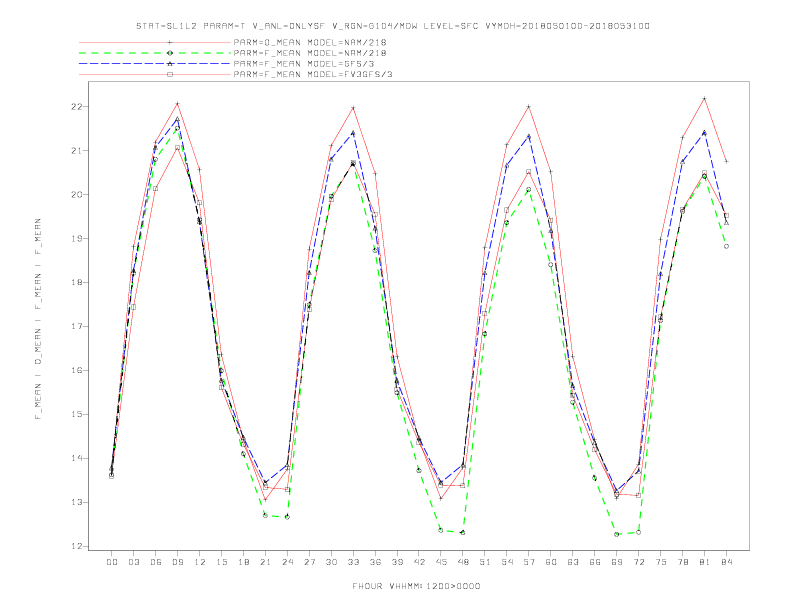Click y-axis tick label 20
This screenshot has width=792, height=612.
[77, 194]
